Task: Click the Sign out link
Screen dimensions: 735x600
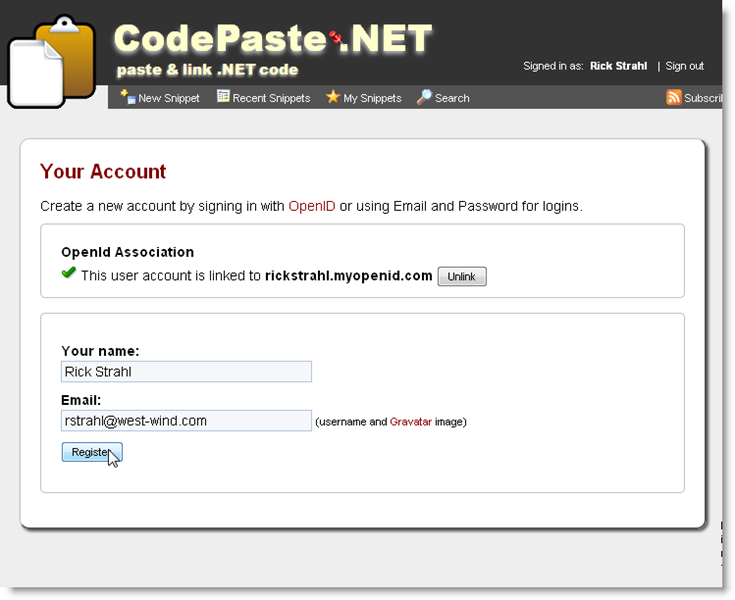Action: (684, 66)
